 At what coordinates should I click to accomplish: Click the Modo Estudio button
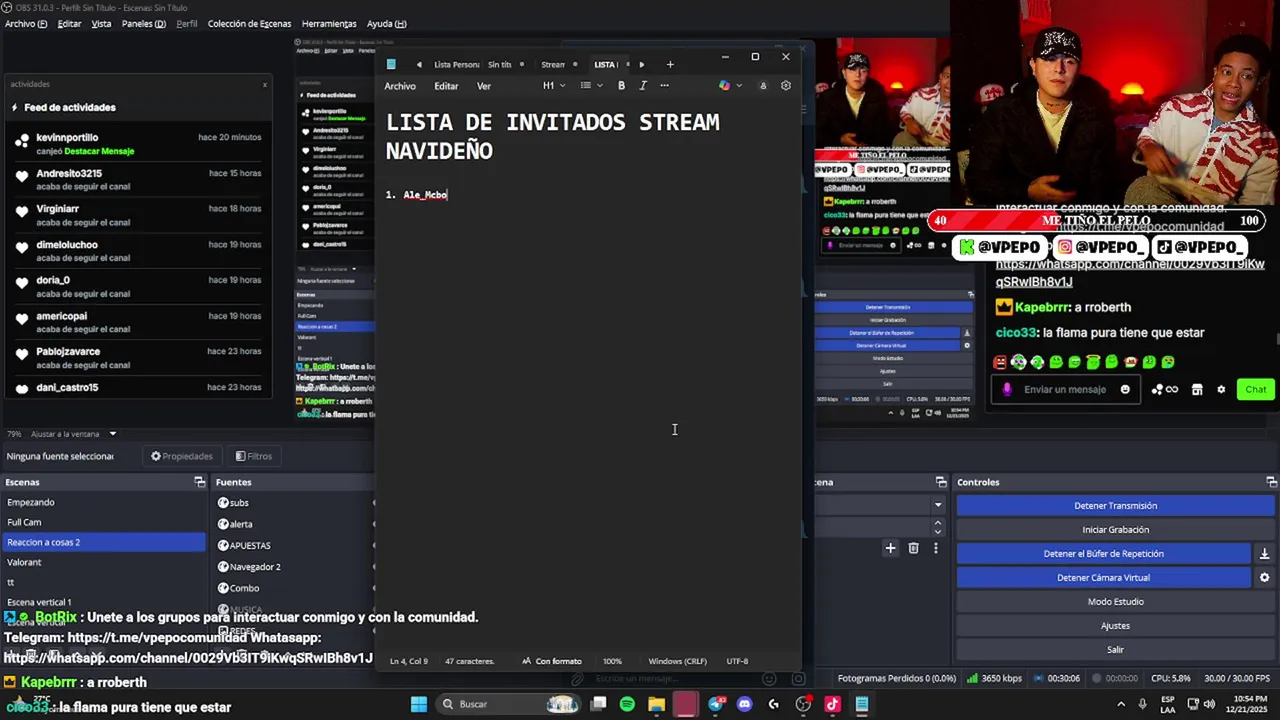pos(1115,602)
